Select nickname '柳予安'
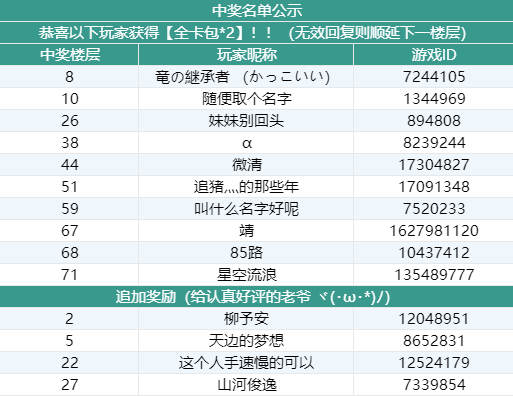The height and width of the screenshot is (396, 513). pyautogui.click(x=246, y=319)
